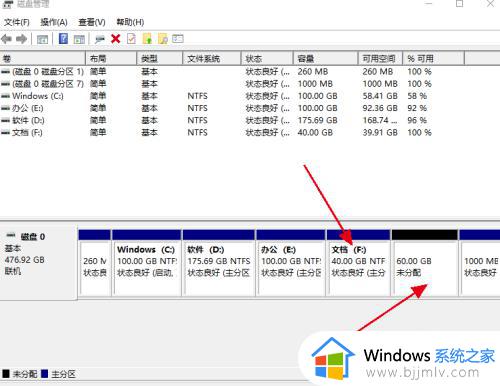Open Properties via the checkmark page icon
The image size is (500, 386).
pyautogui.click(x=131, y=39)
